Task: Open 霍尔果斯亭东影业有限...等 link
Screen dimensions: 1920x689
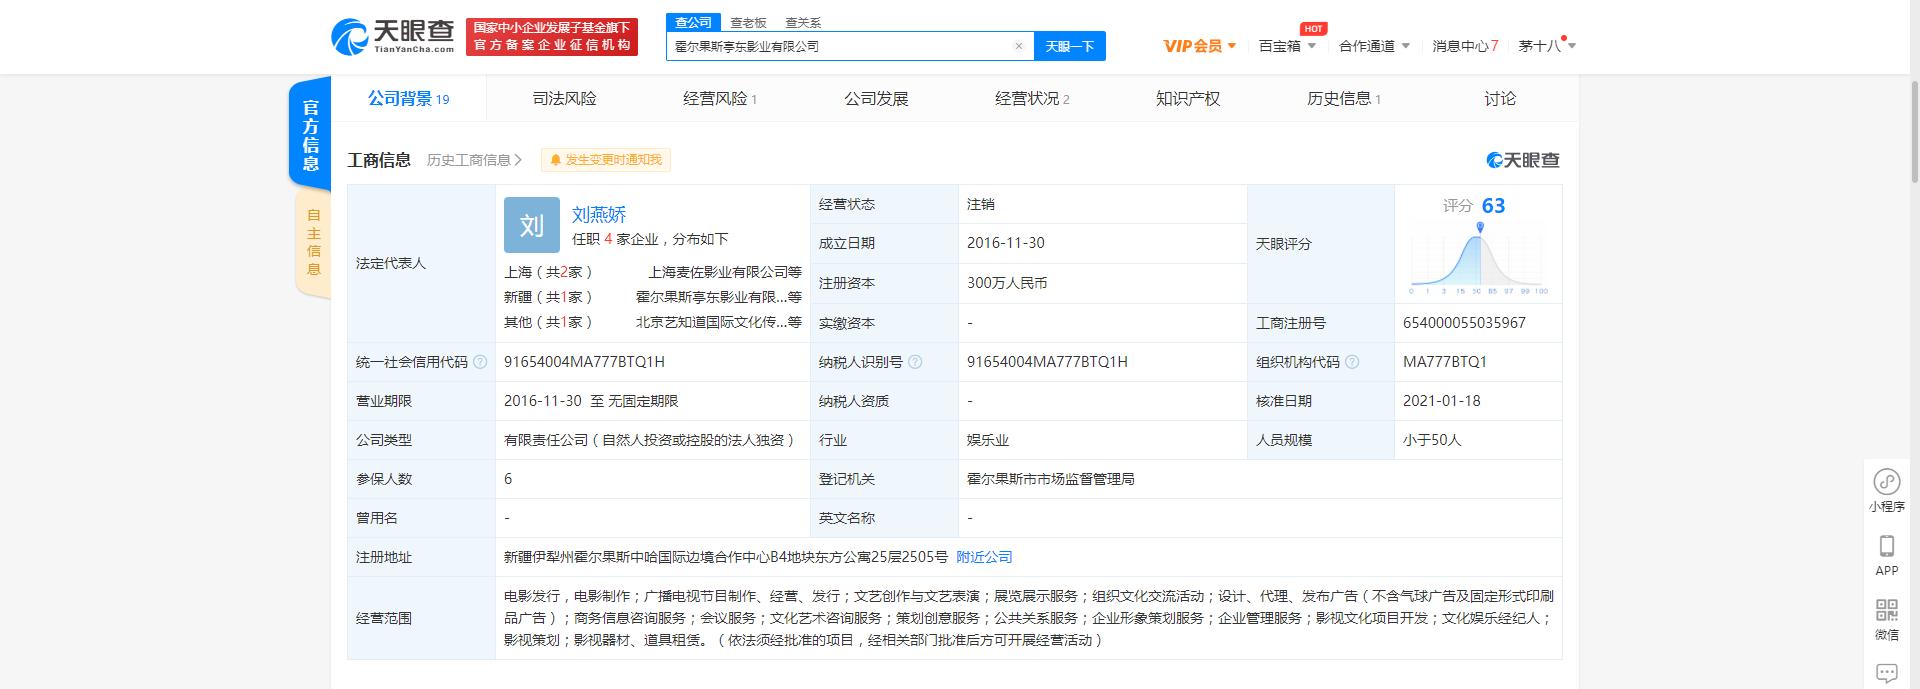Action: coord(719,297)
